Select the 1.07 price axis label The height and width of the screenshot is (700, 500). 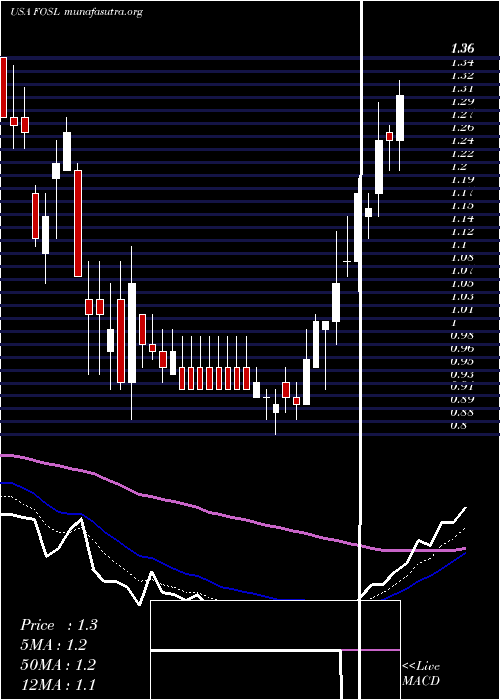(x=463, y=270)
